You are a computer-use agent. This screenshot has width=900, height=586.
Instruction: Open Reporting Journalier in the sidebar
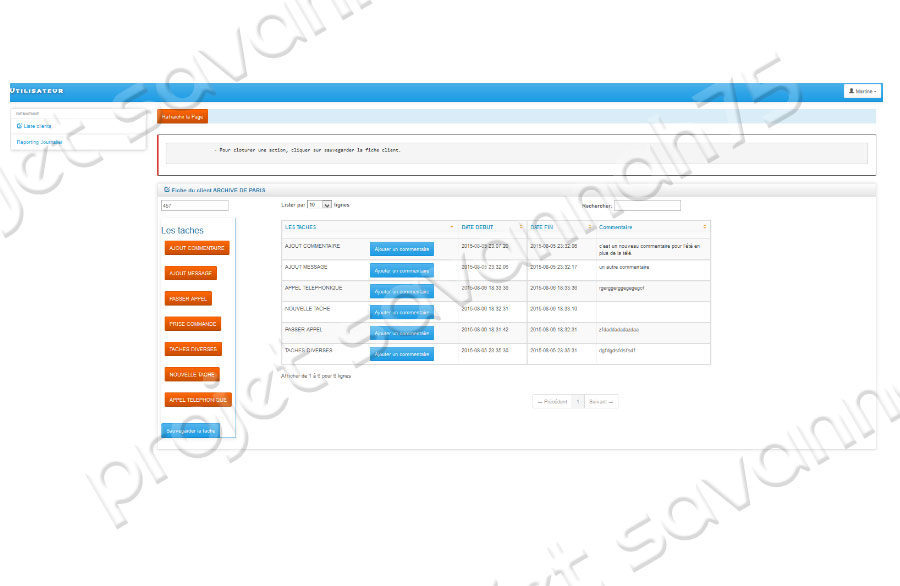pos(38,142)
